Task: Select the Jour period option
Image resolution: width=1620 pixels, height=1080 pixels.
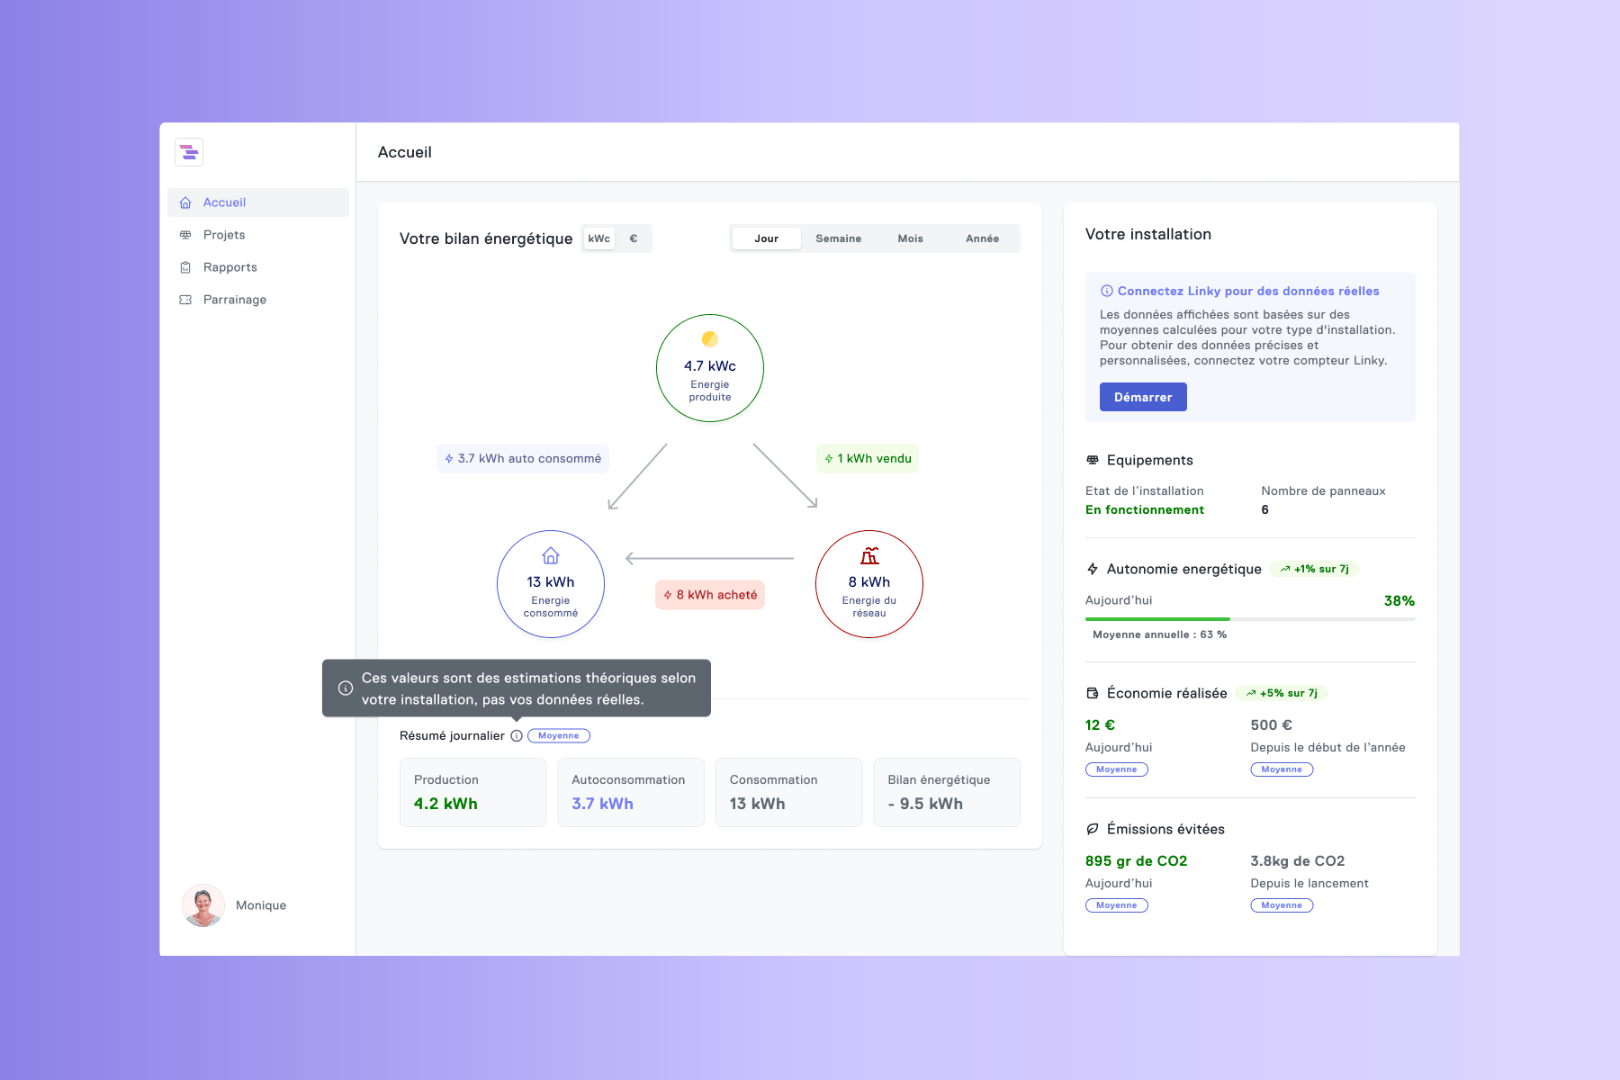Action: pos(766,239)
